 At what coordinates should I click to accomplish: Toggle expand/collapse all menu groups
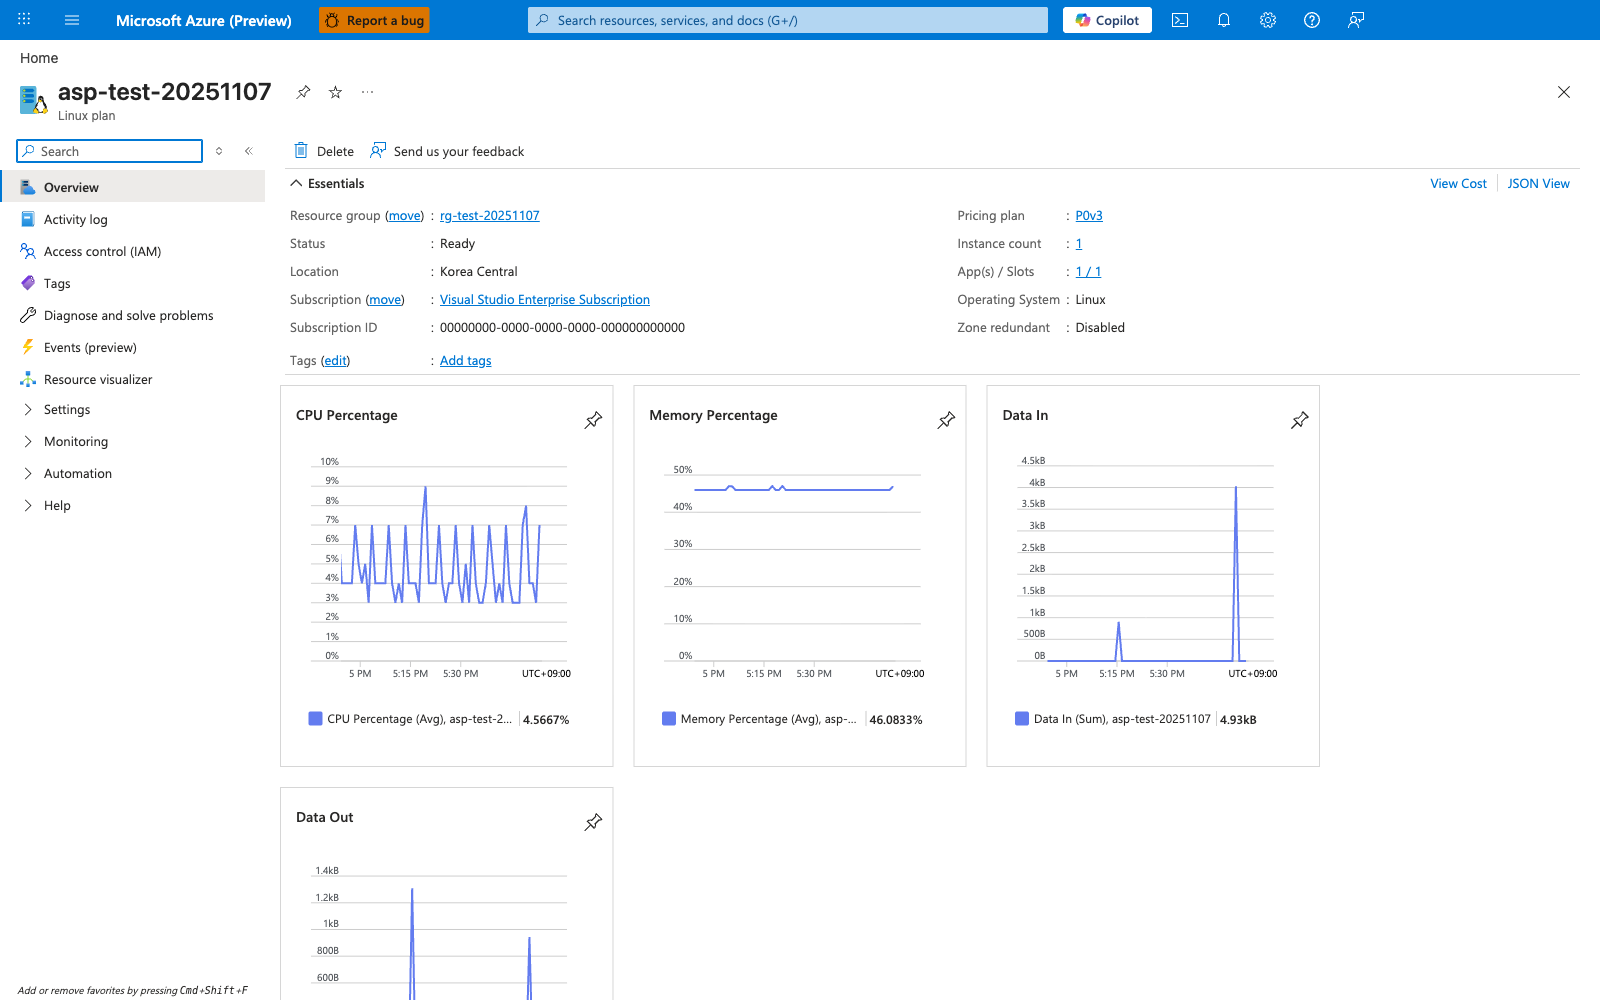[219, 151]
